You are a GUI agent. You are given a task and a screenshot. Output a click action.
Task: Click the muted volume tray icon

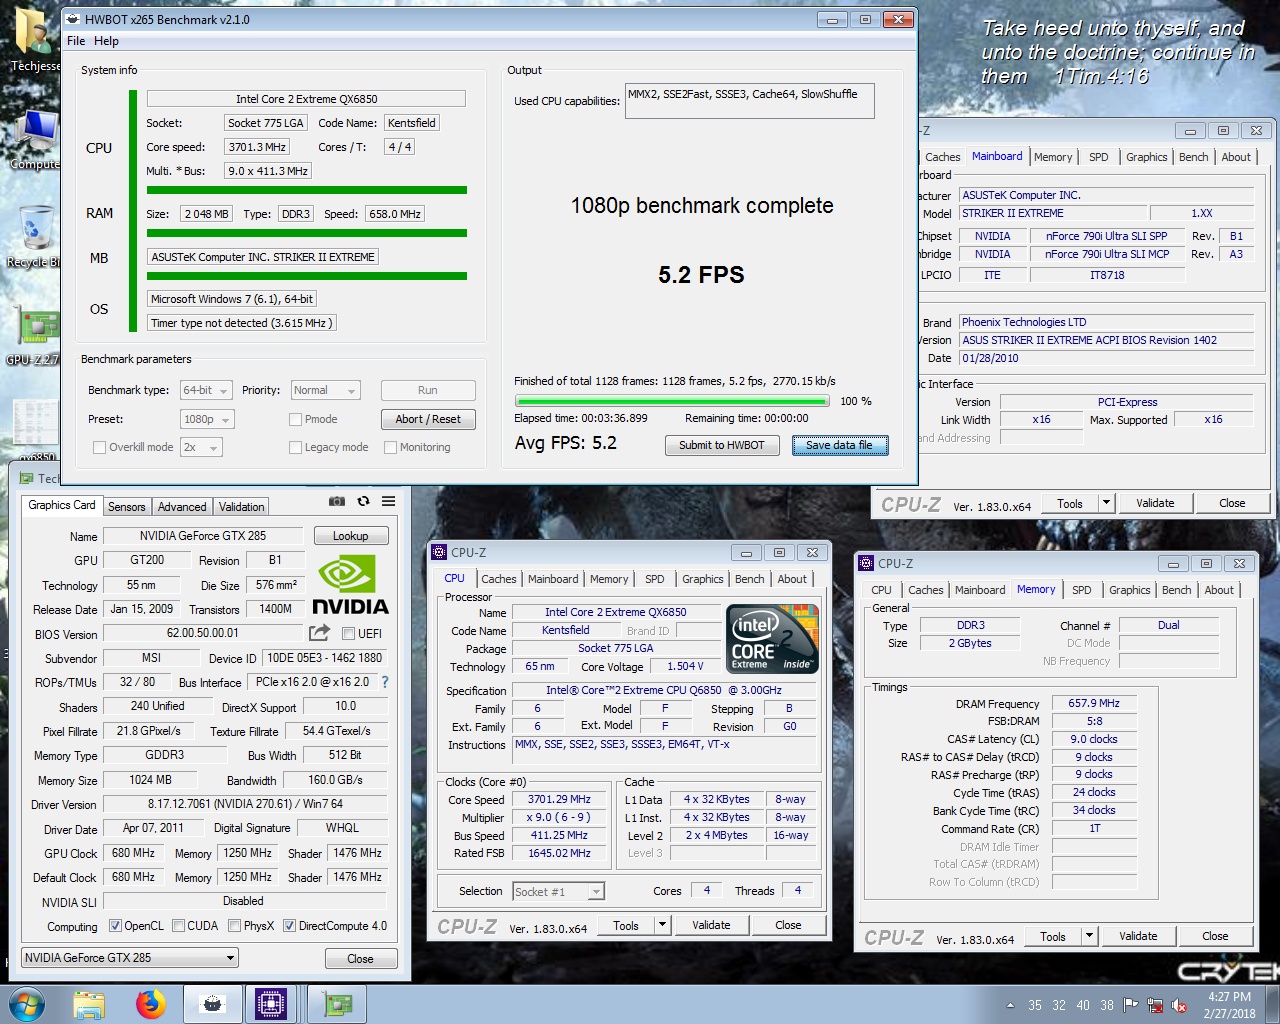tap(1179, 1005)
